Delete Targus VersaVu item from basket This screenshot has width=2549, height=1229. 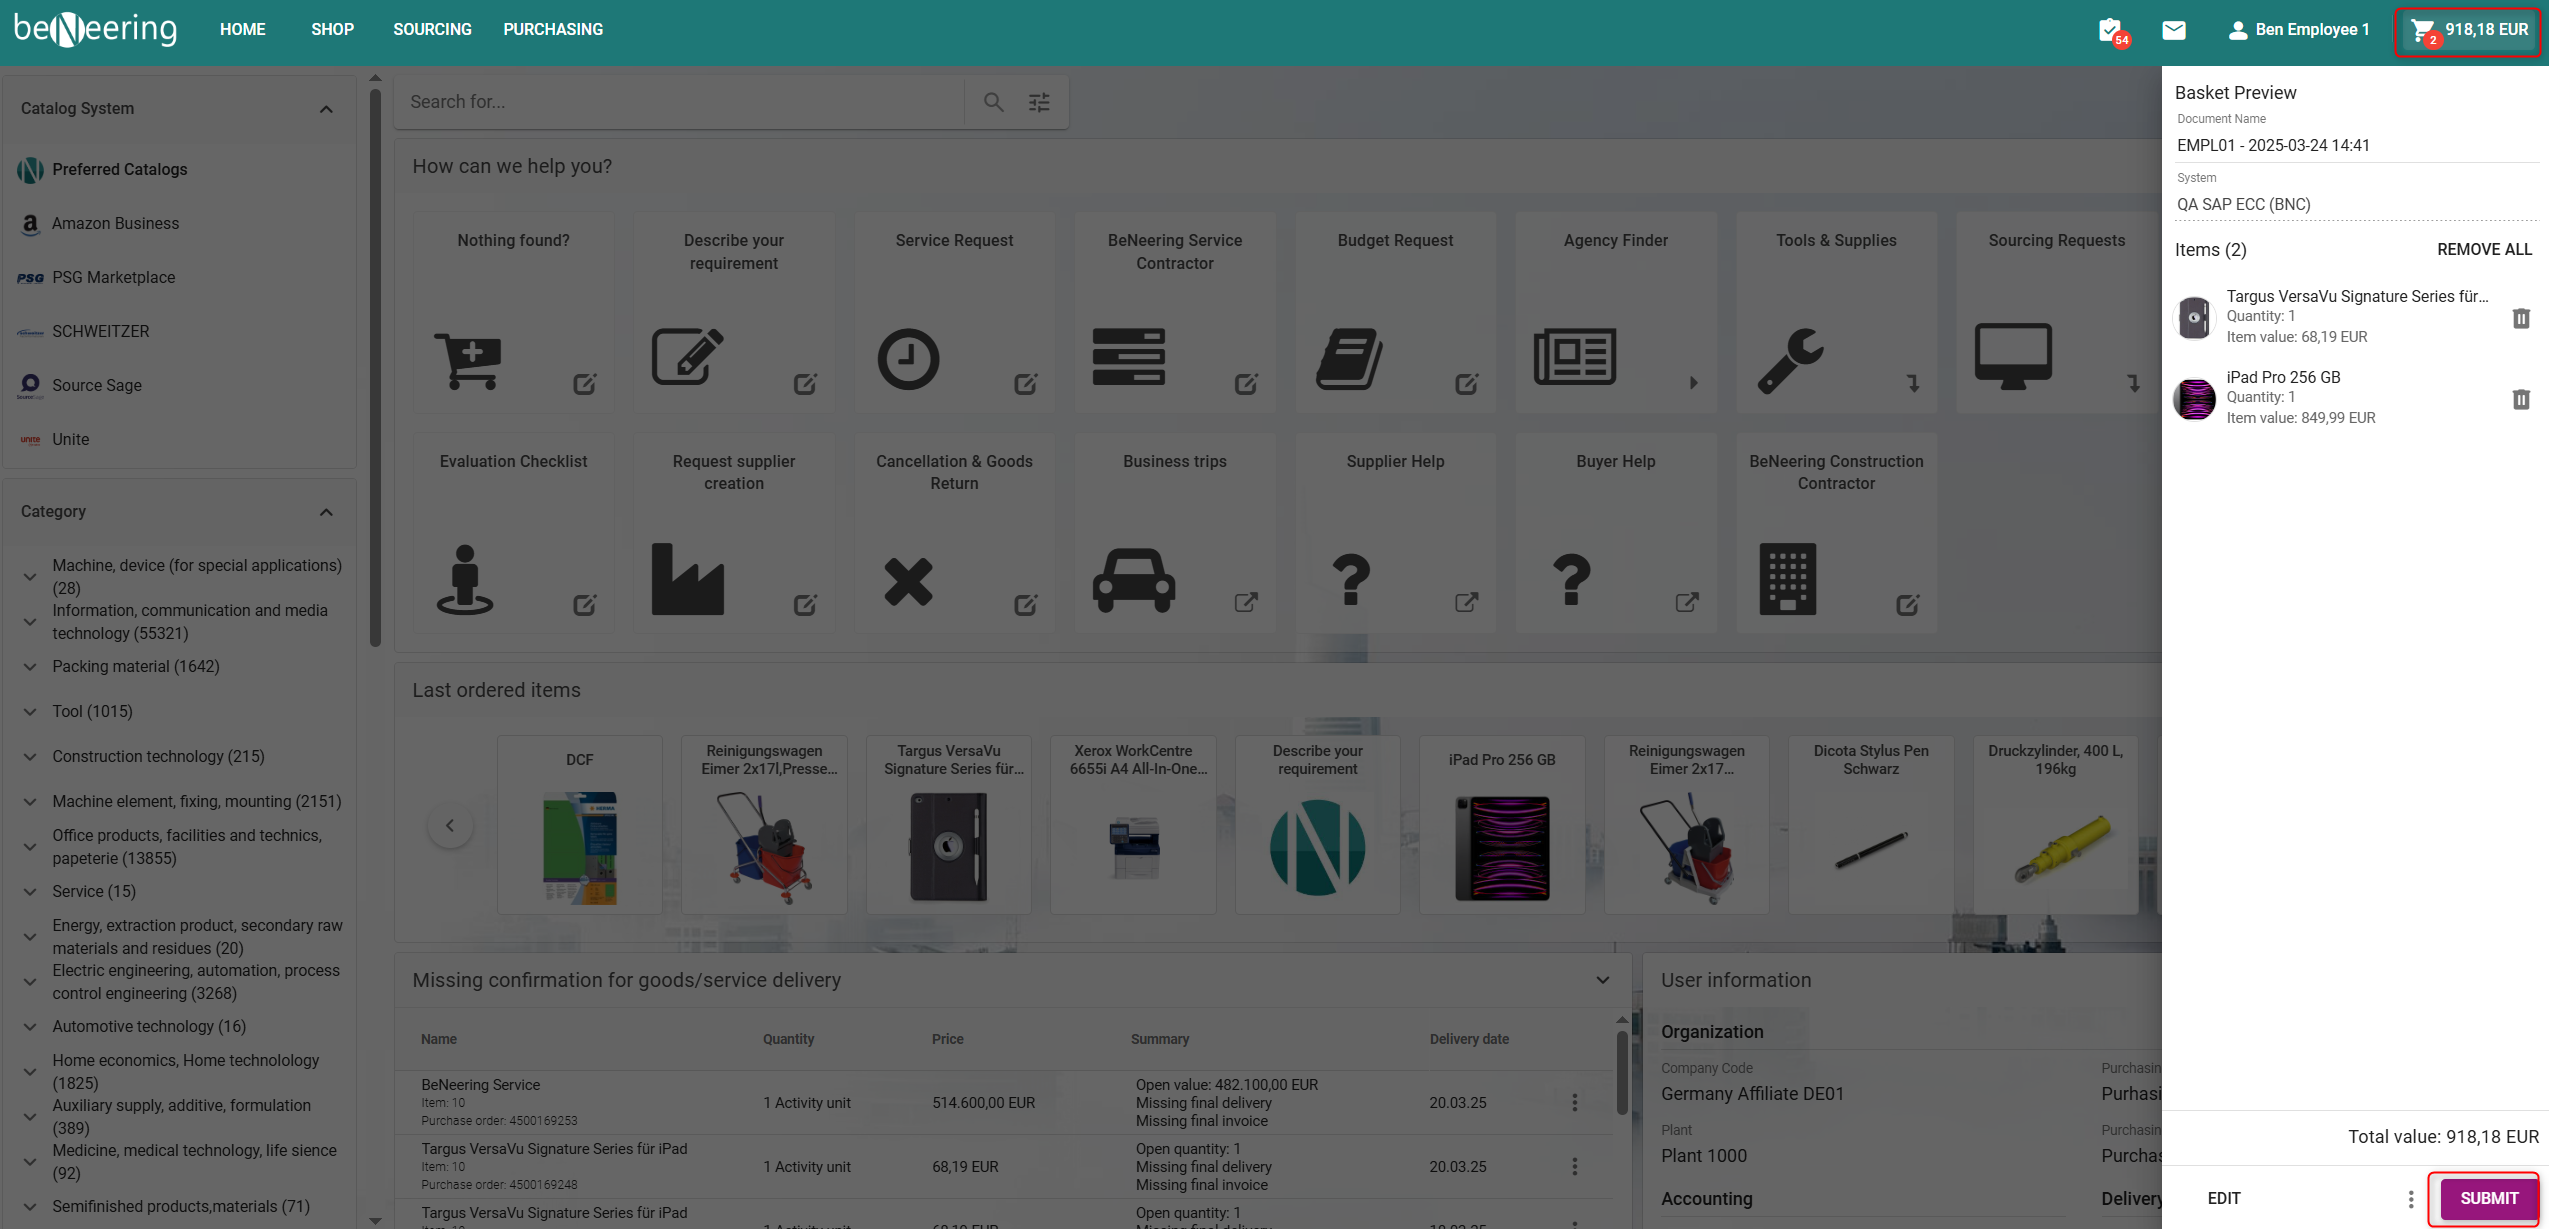pyautogui.click(x=2520, y=318)
